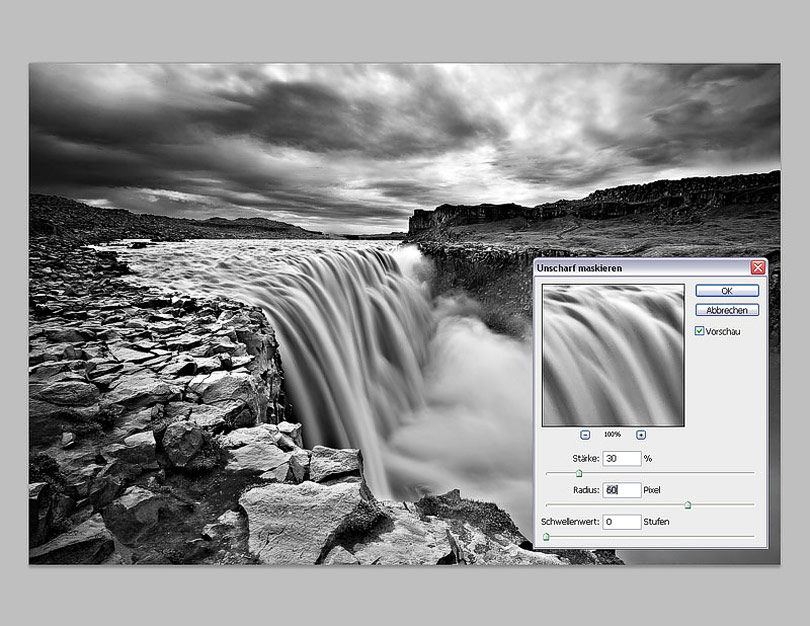Click the waterfall preview thumbnail in dialog
The image size is (810, 626).
pos(613,355)
